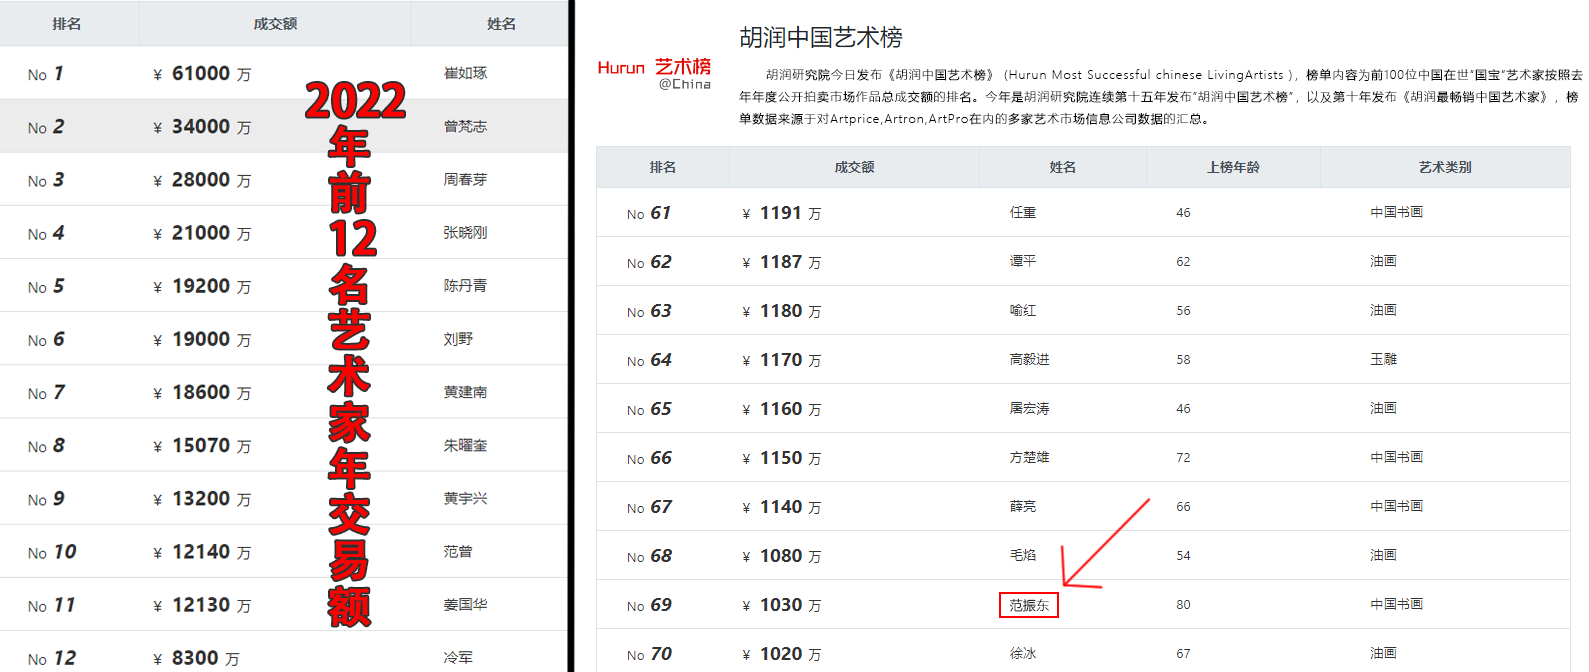Click the amount ¥ 1187 万

coord(782,262)
